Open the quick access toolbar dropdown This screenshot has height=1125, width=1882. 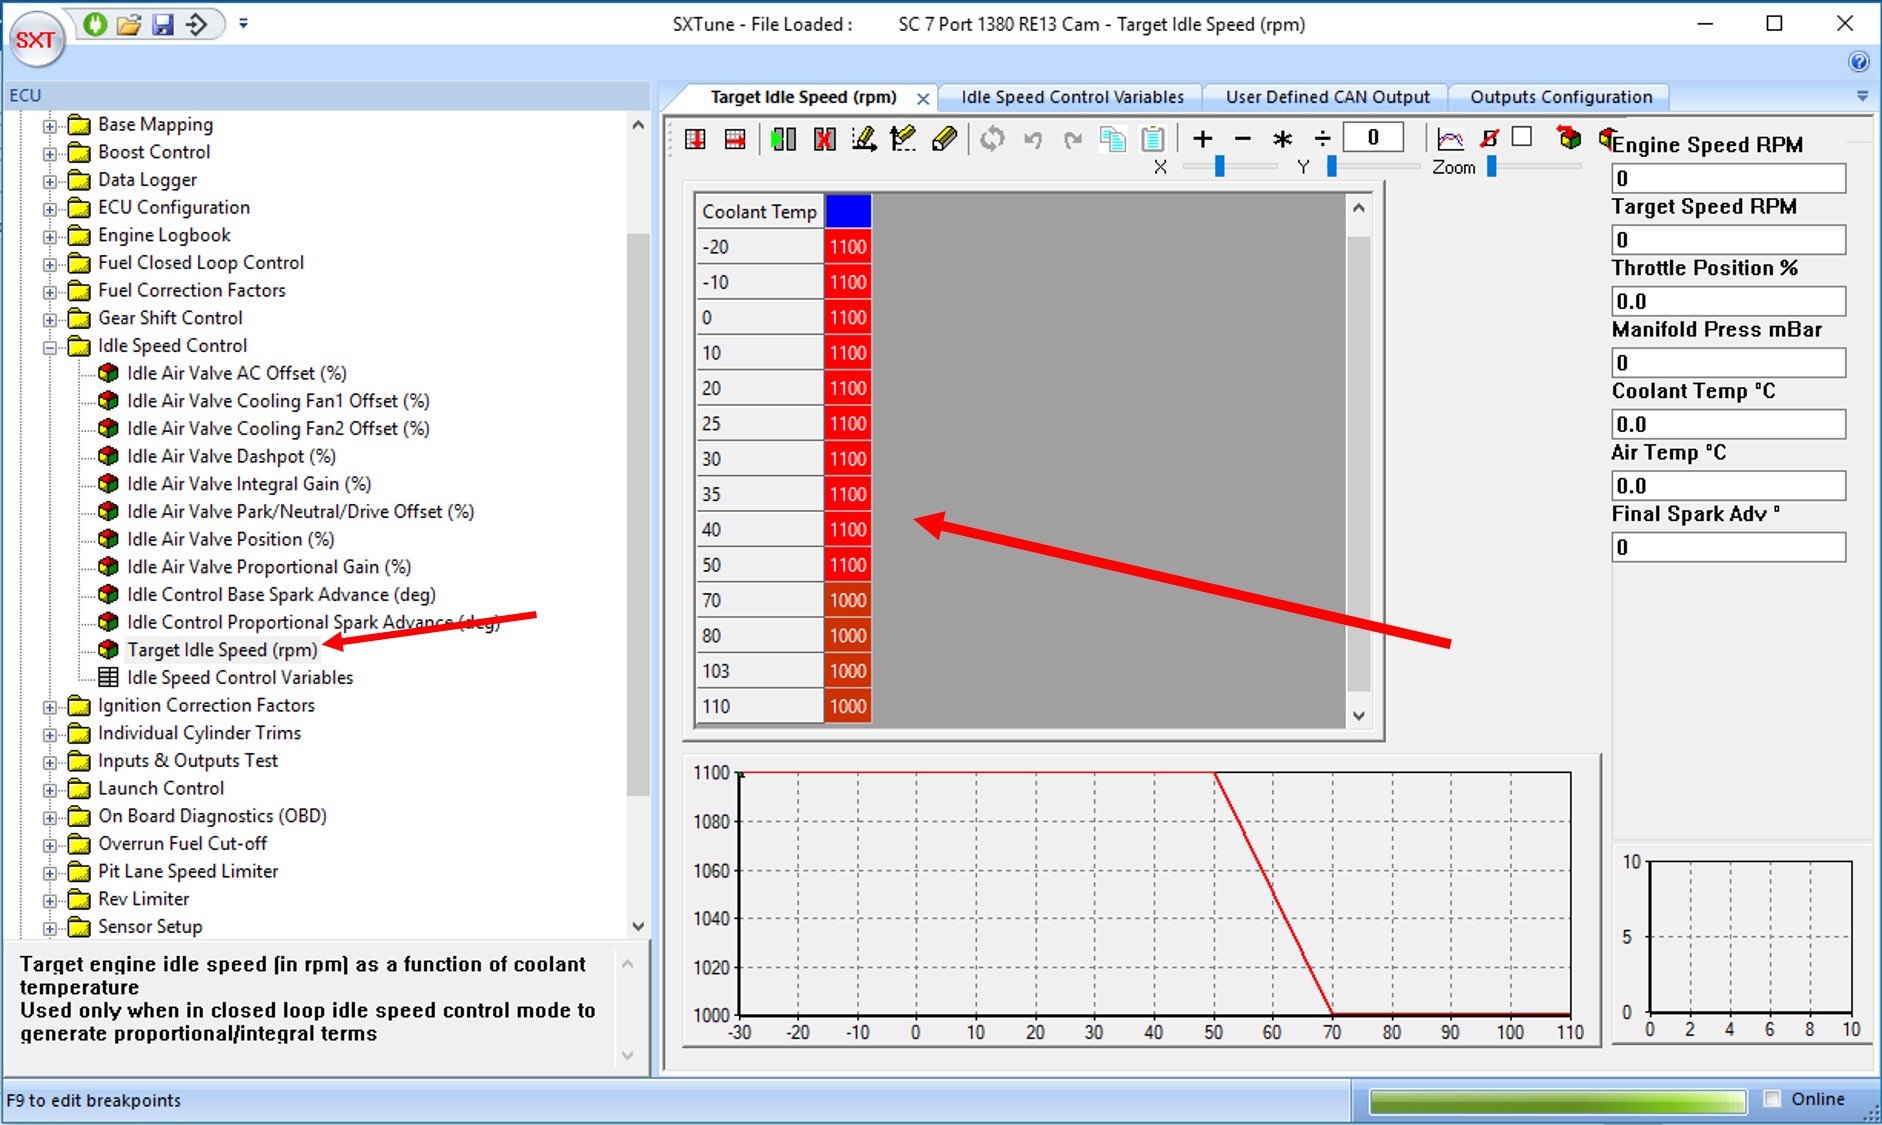[x=243, y=23]
